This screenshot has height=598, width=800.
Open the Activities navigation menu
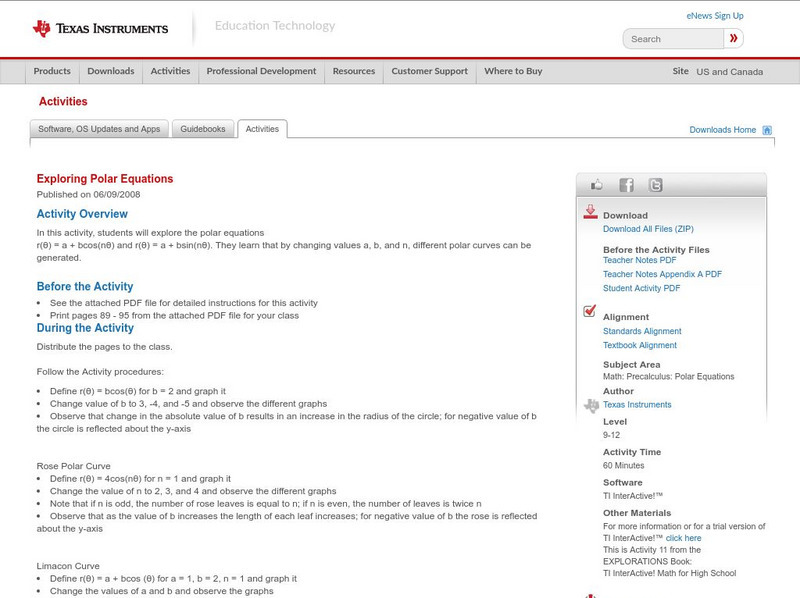coord(170,71)
